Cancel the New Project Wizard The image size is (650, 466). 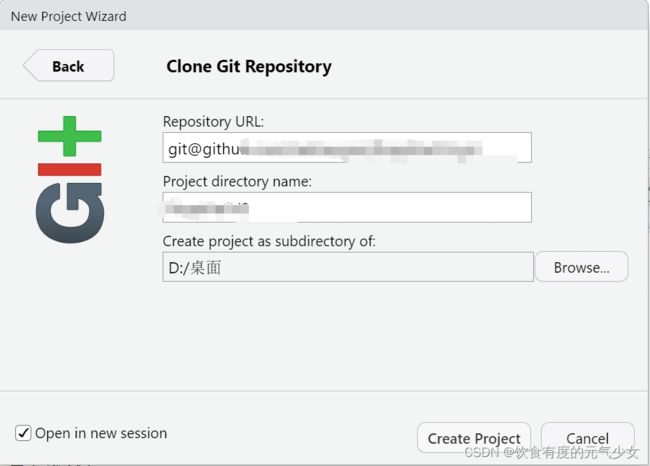(587, 438)
